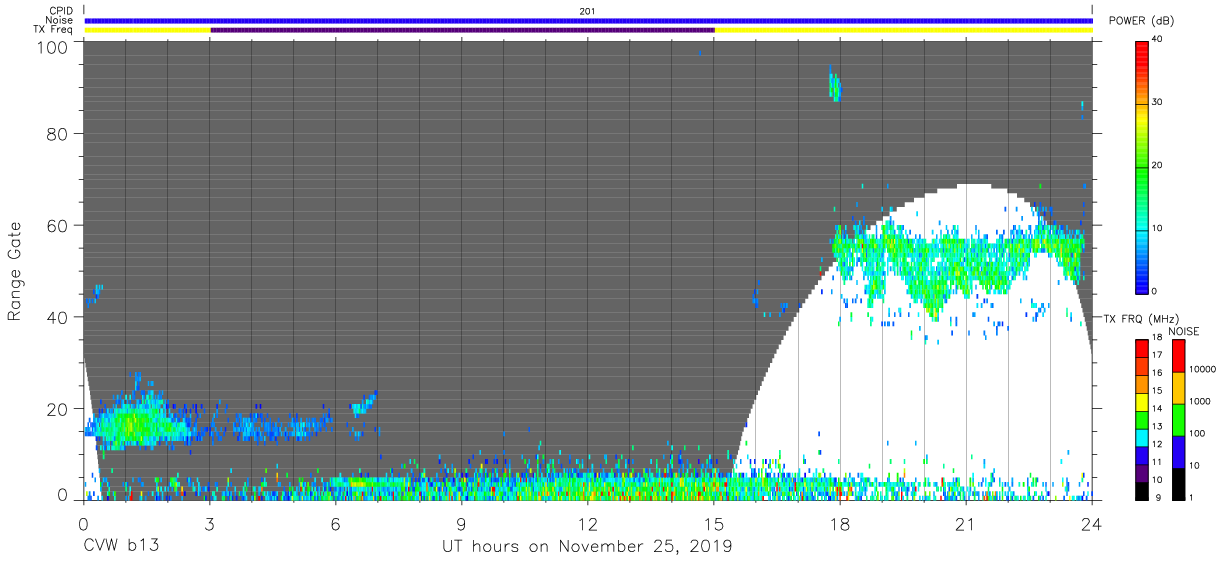Click the 20 tick on the Range Gate axis
Image resolution: width=1228 pixels, height=567 pixels.
pos(59,408)
